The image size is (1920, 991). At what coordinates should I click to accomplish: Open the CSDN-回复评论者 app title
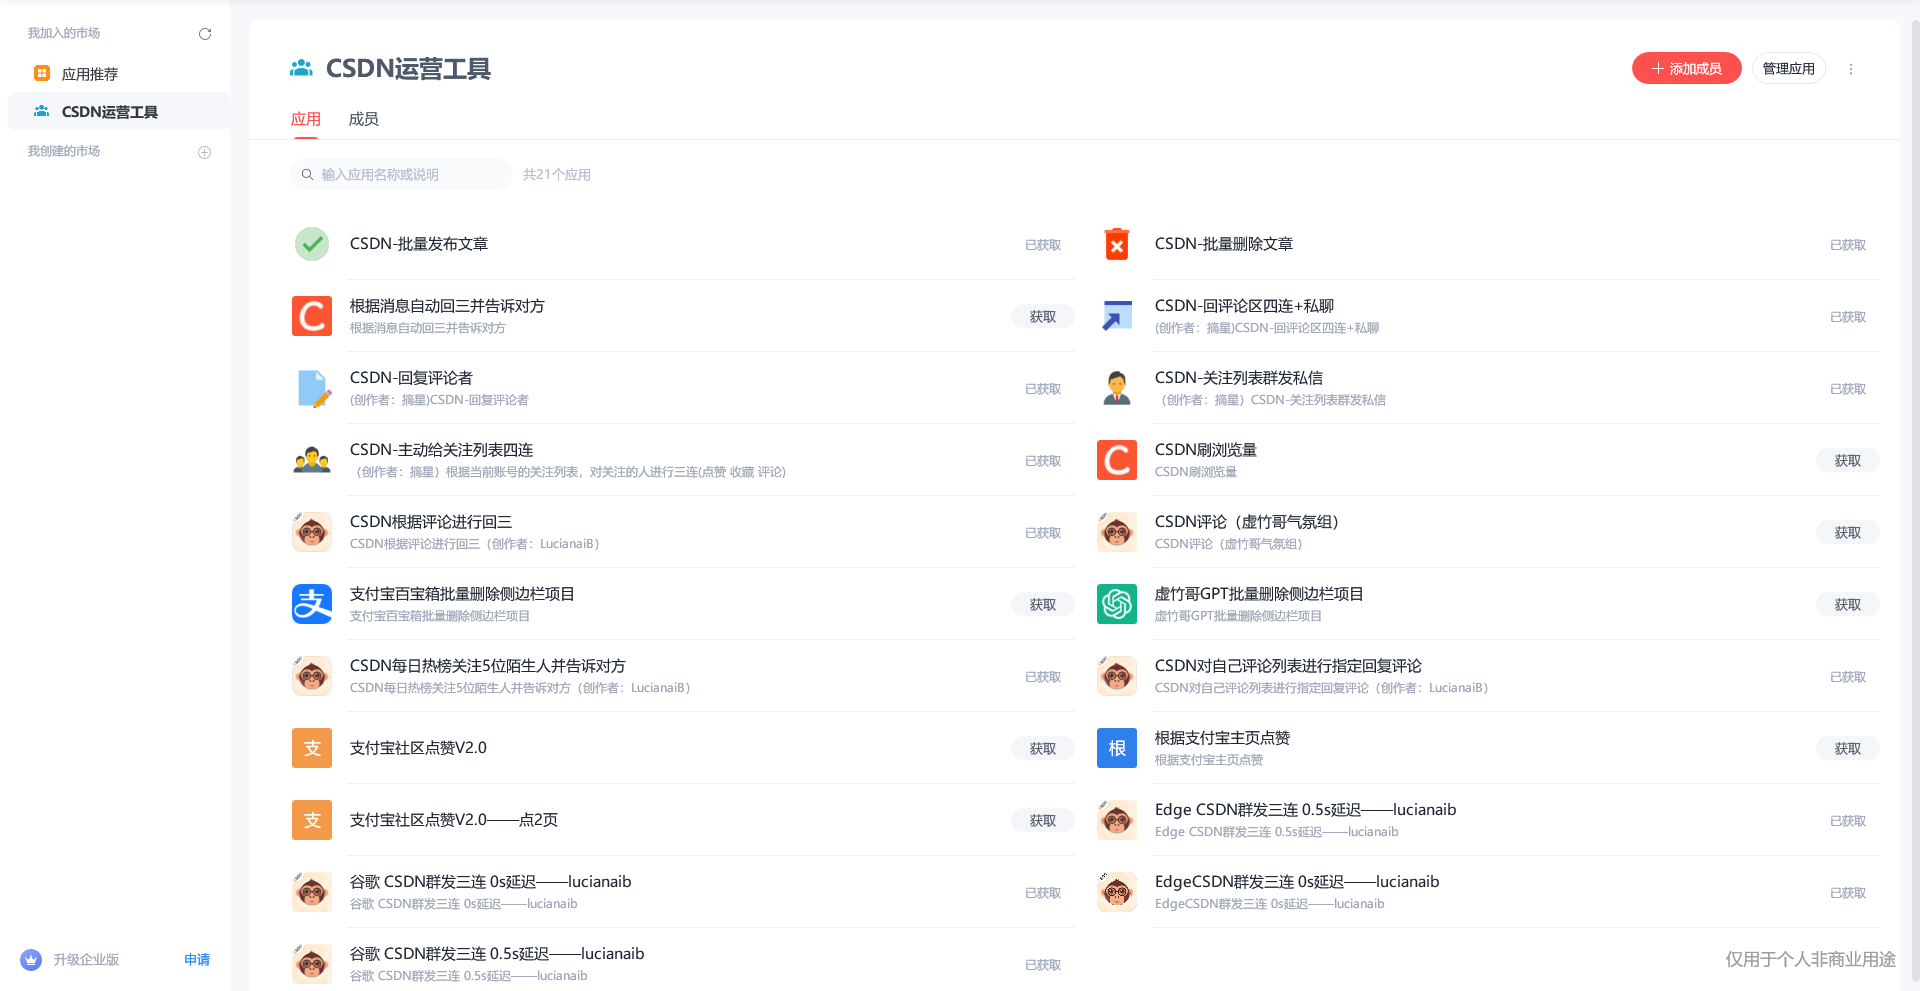(411, 378)
